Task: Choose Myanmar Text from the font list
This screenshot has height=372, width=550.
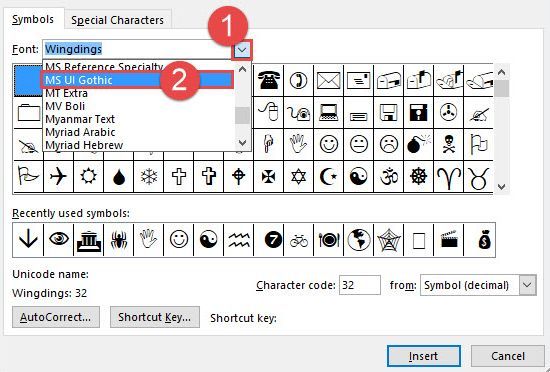Action: [x=138, y=119]
